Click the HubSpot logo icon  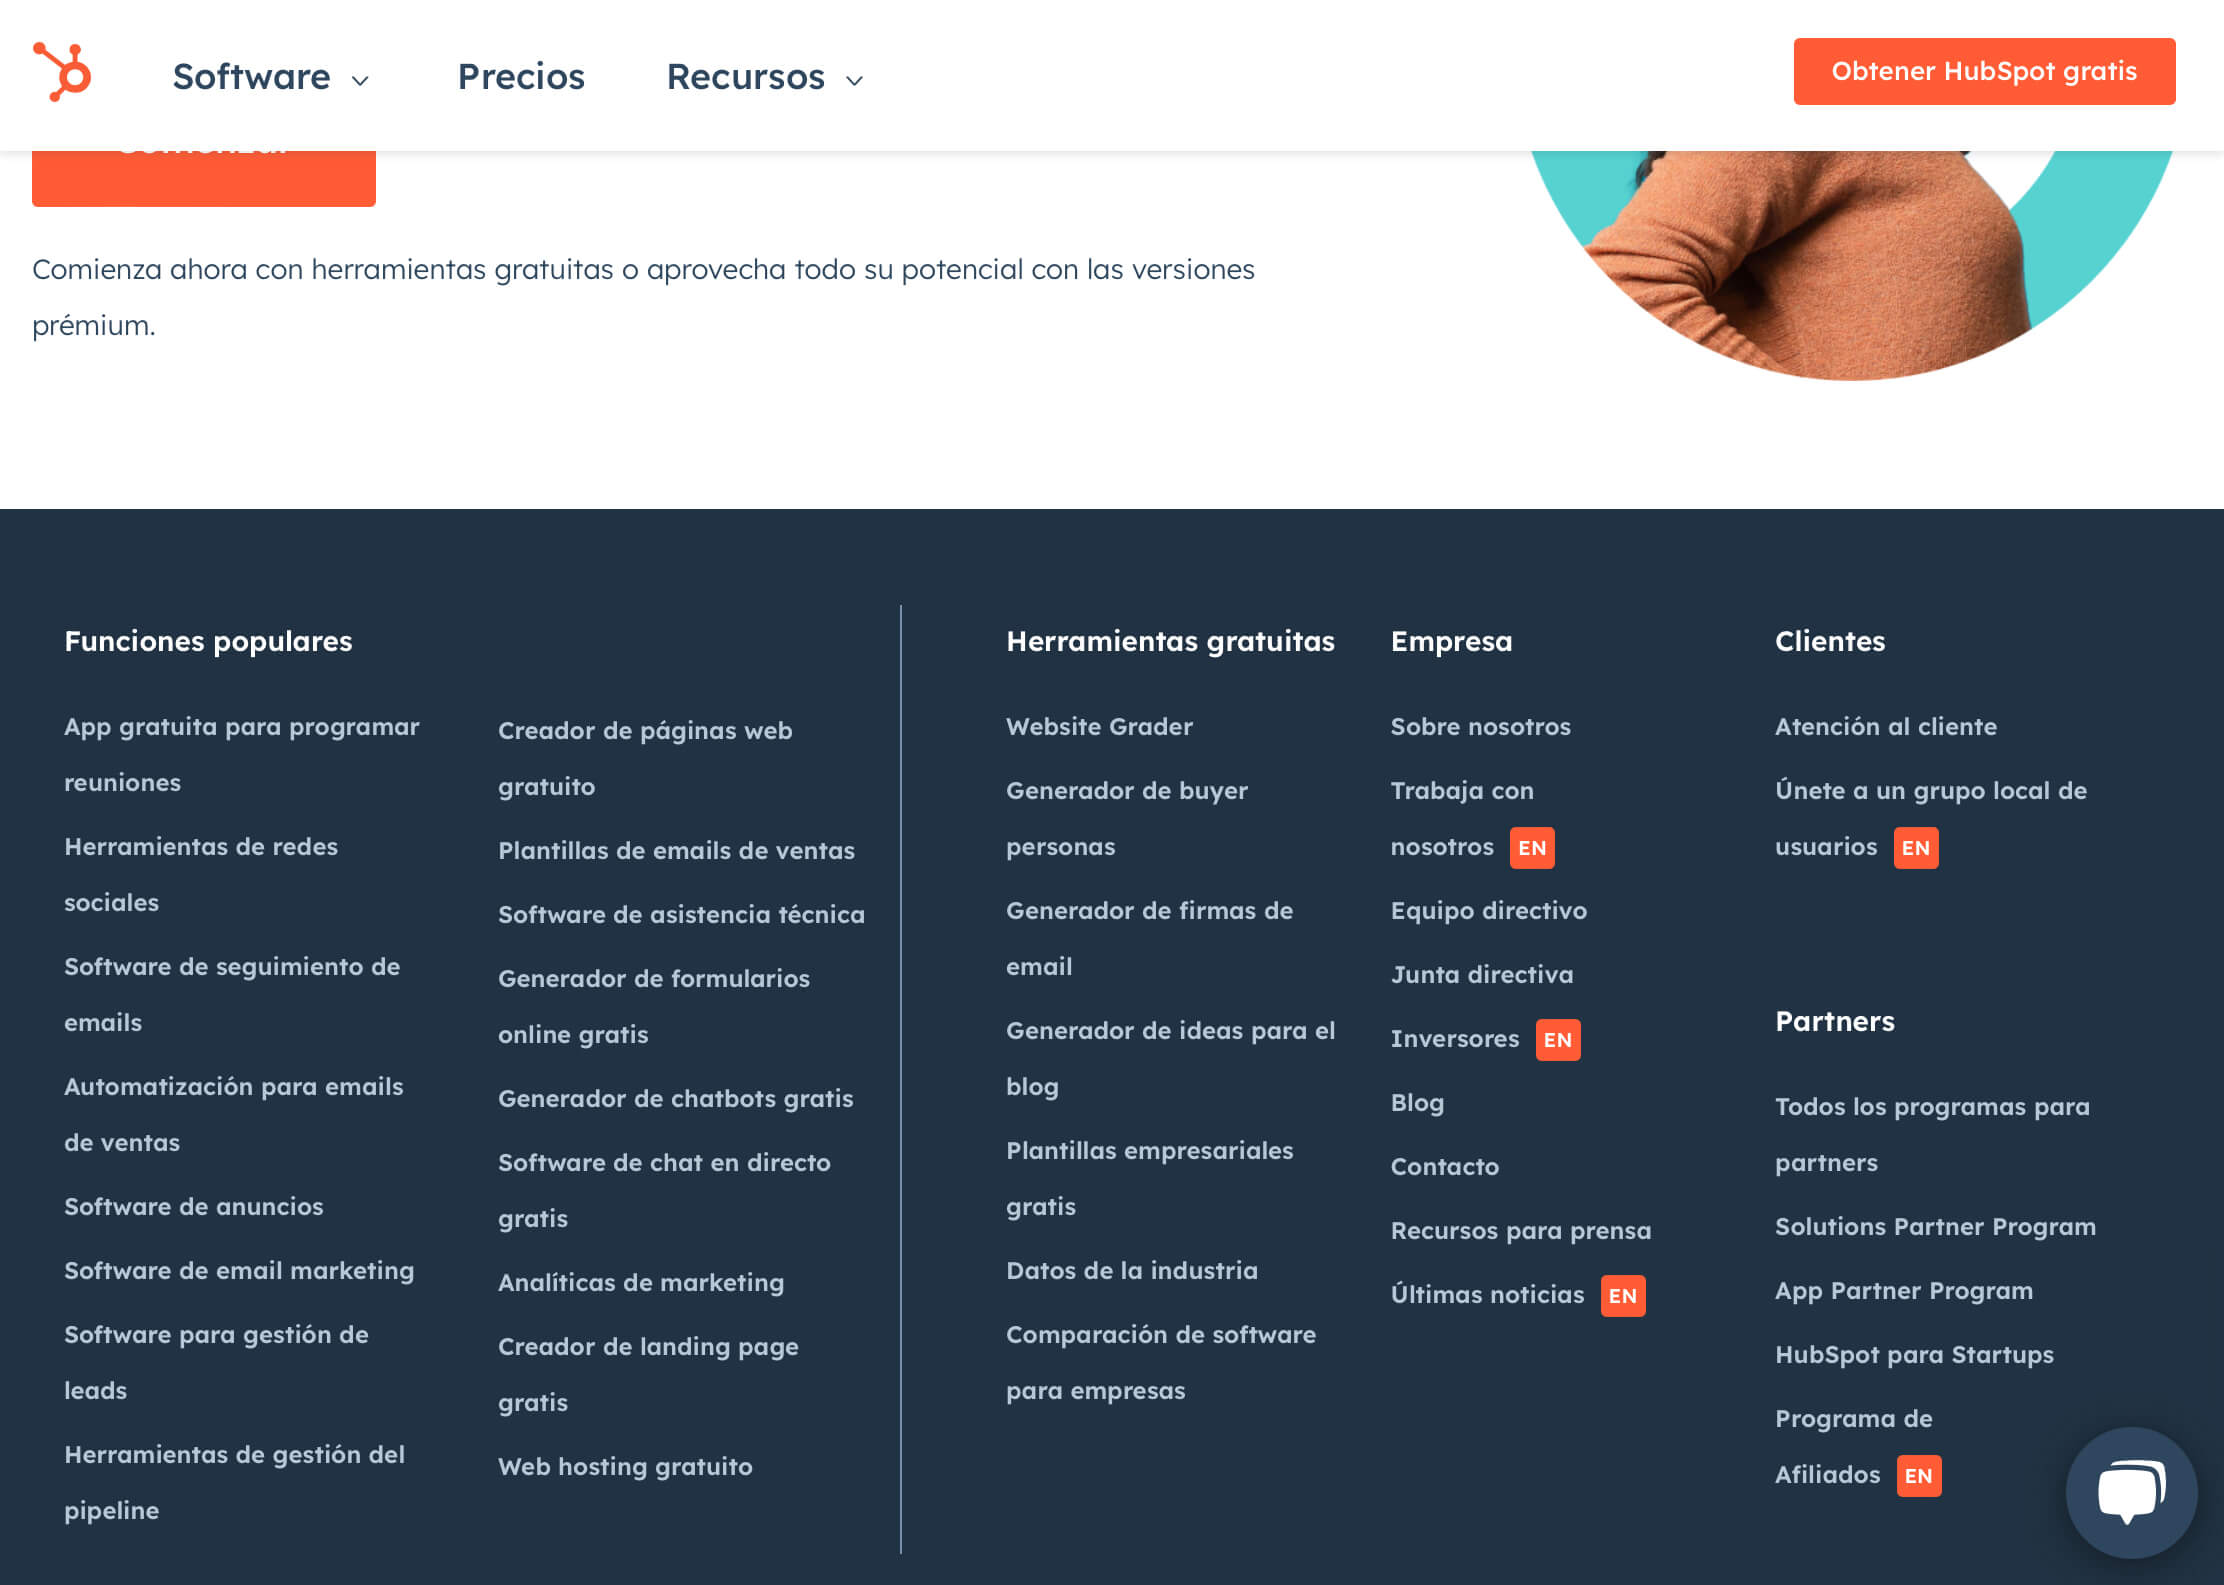click(62, 70)
